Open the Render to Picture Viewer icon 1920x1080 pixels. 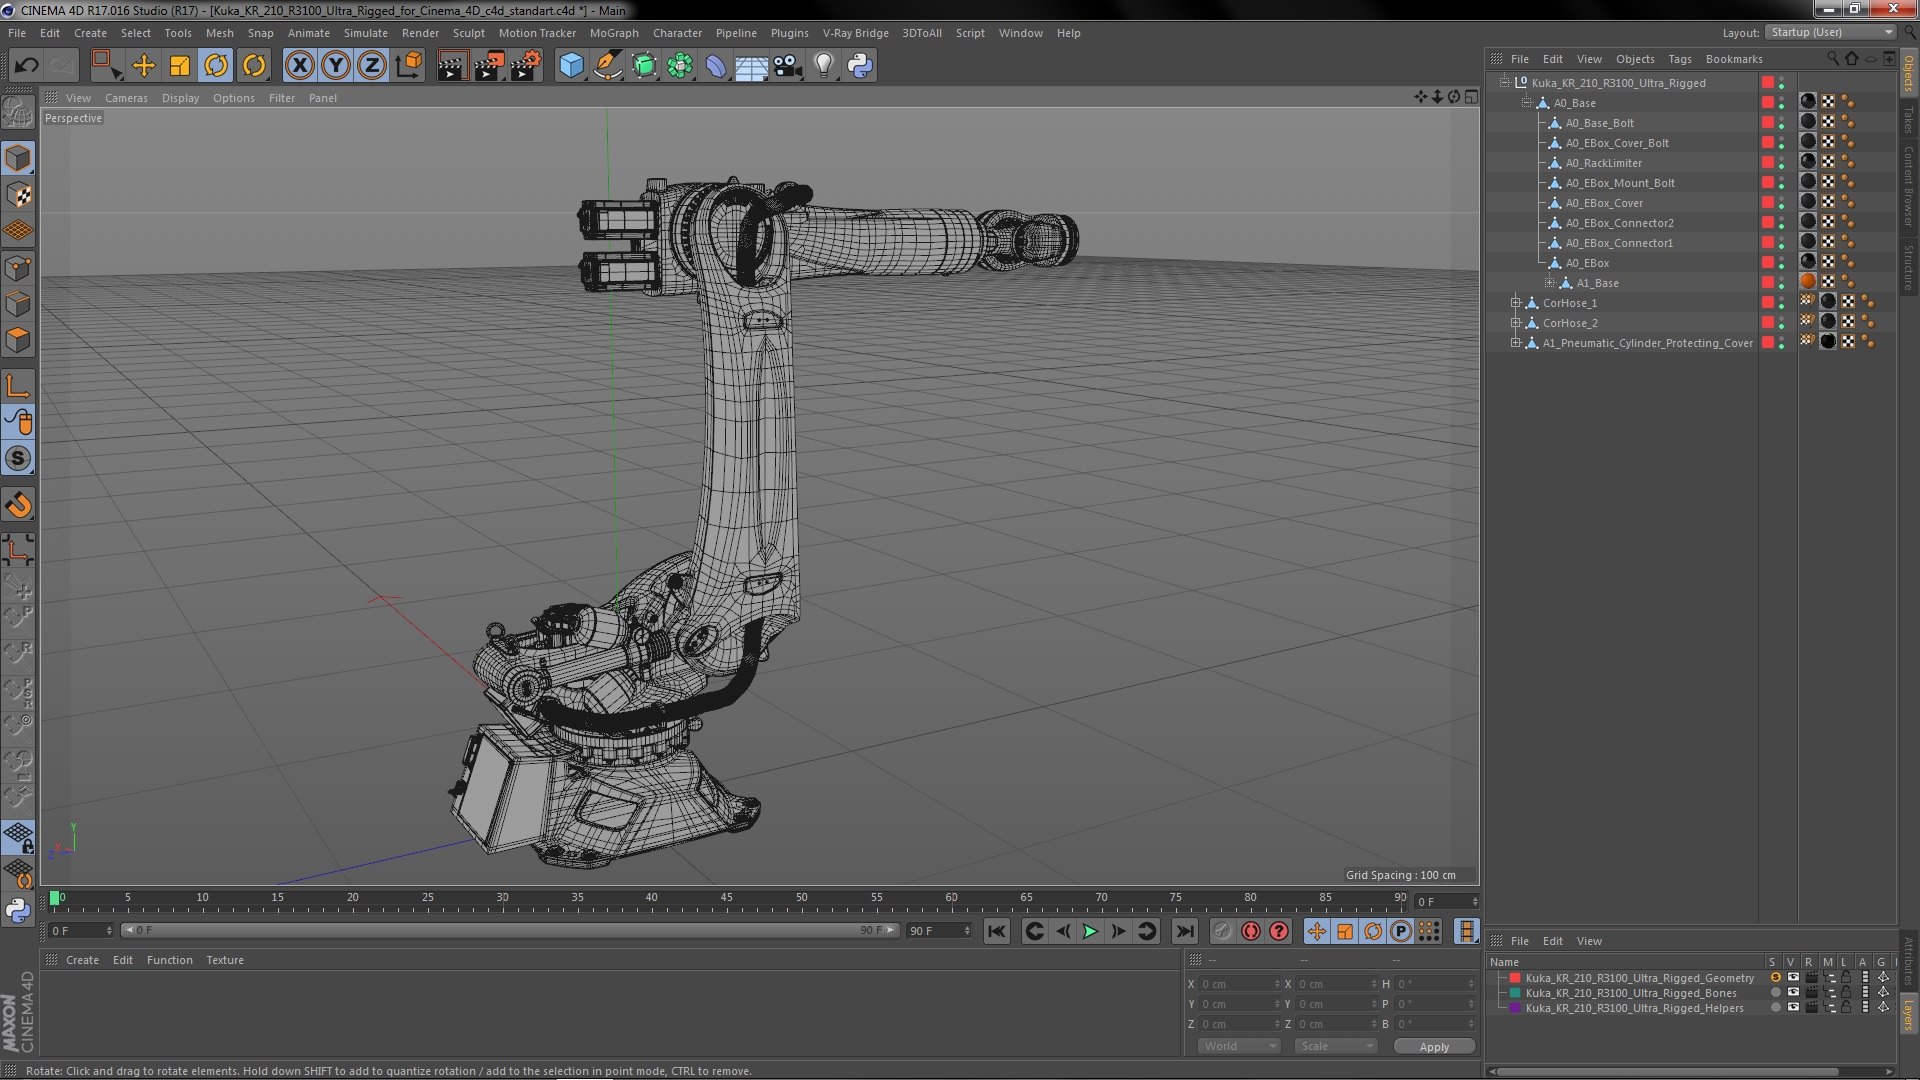pos(489,66)
